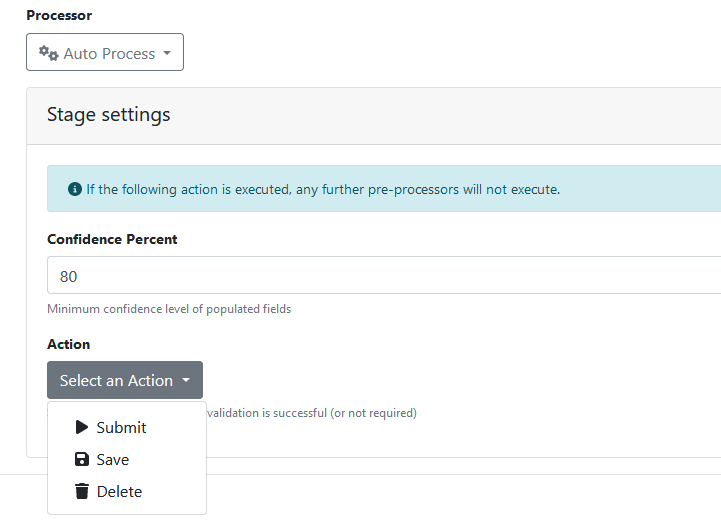
Task: Click the play icon beside Submit
Action: (x=82, y=427)
